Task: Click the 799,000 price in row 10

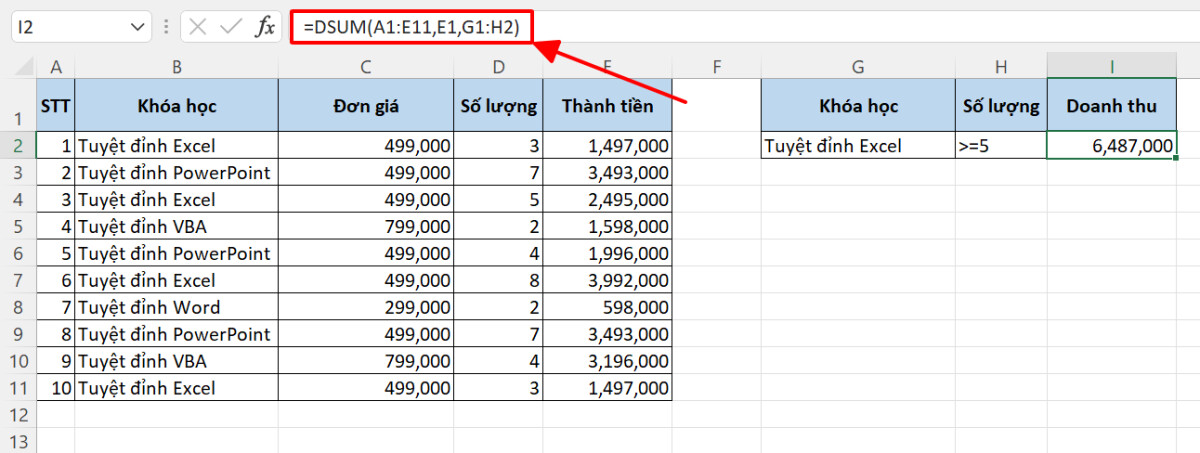Action: pos(366,361)
